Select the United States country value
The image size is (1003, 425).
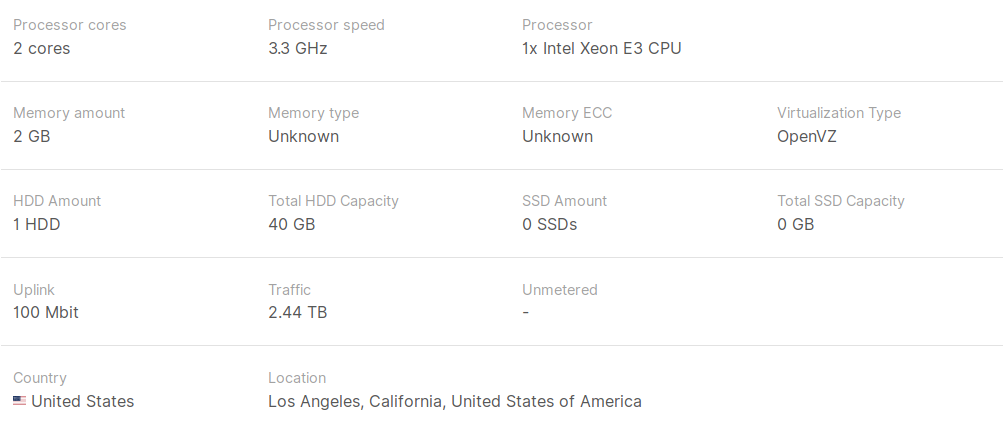[83, 401]
